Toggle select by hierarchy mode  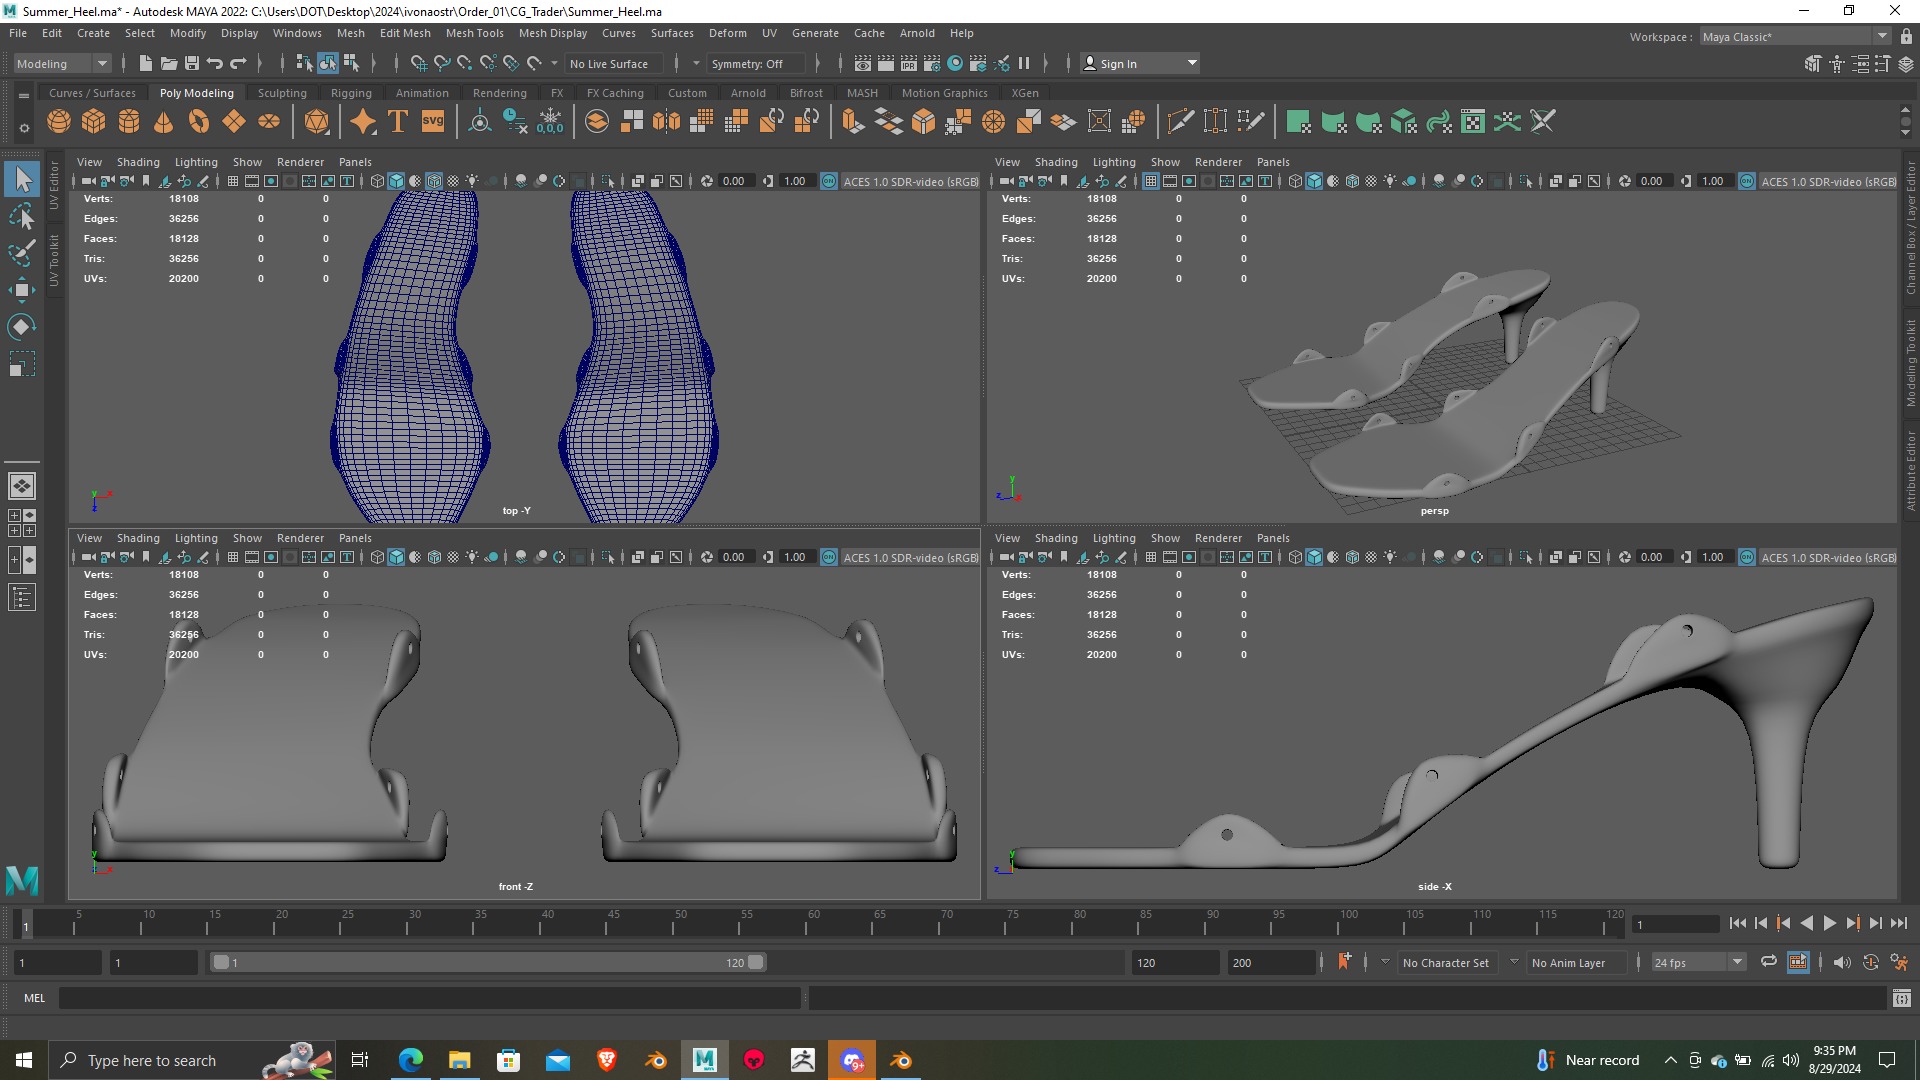pos(305,63)
